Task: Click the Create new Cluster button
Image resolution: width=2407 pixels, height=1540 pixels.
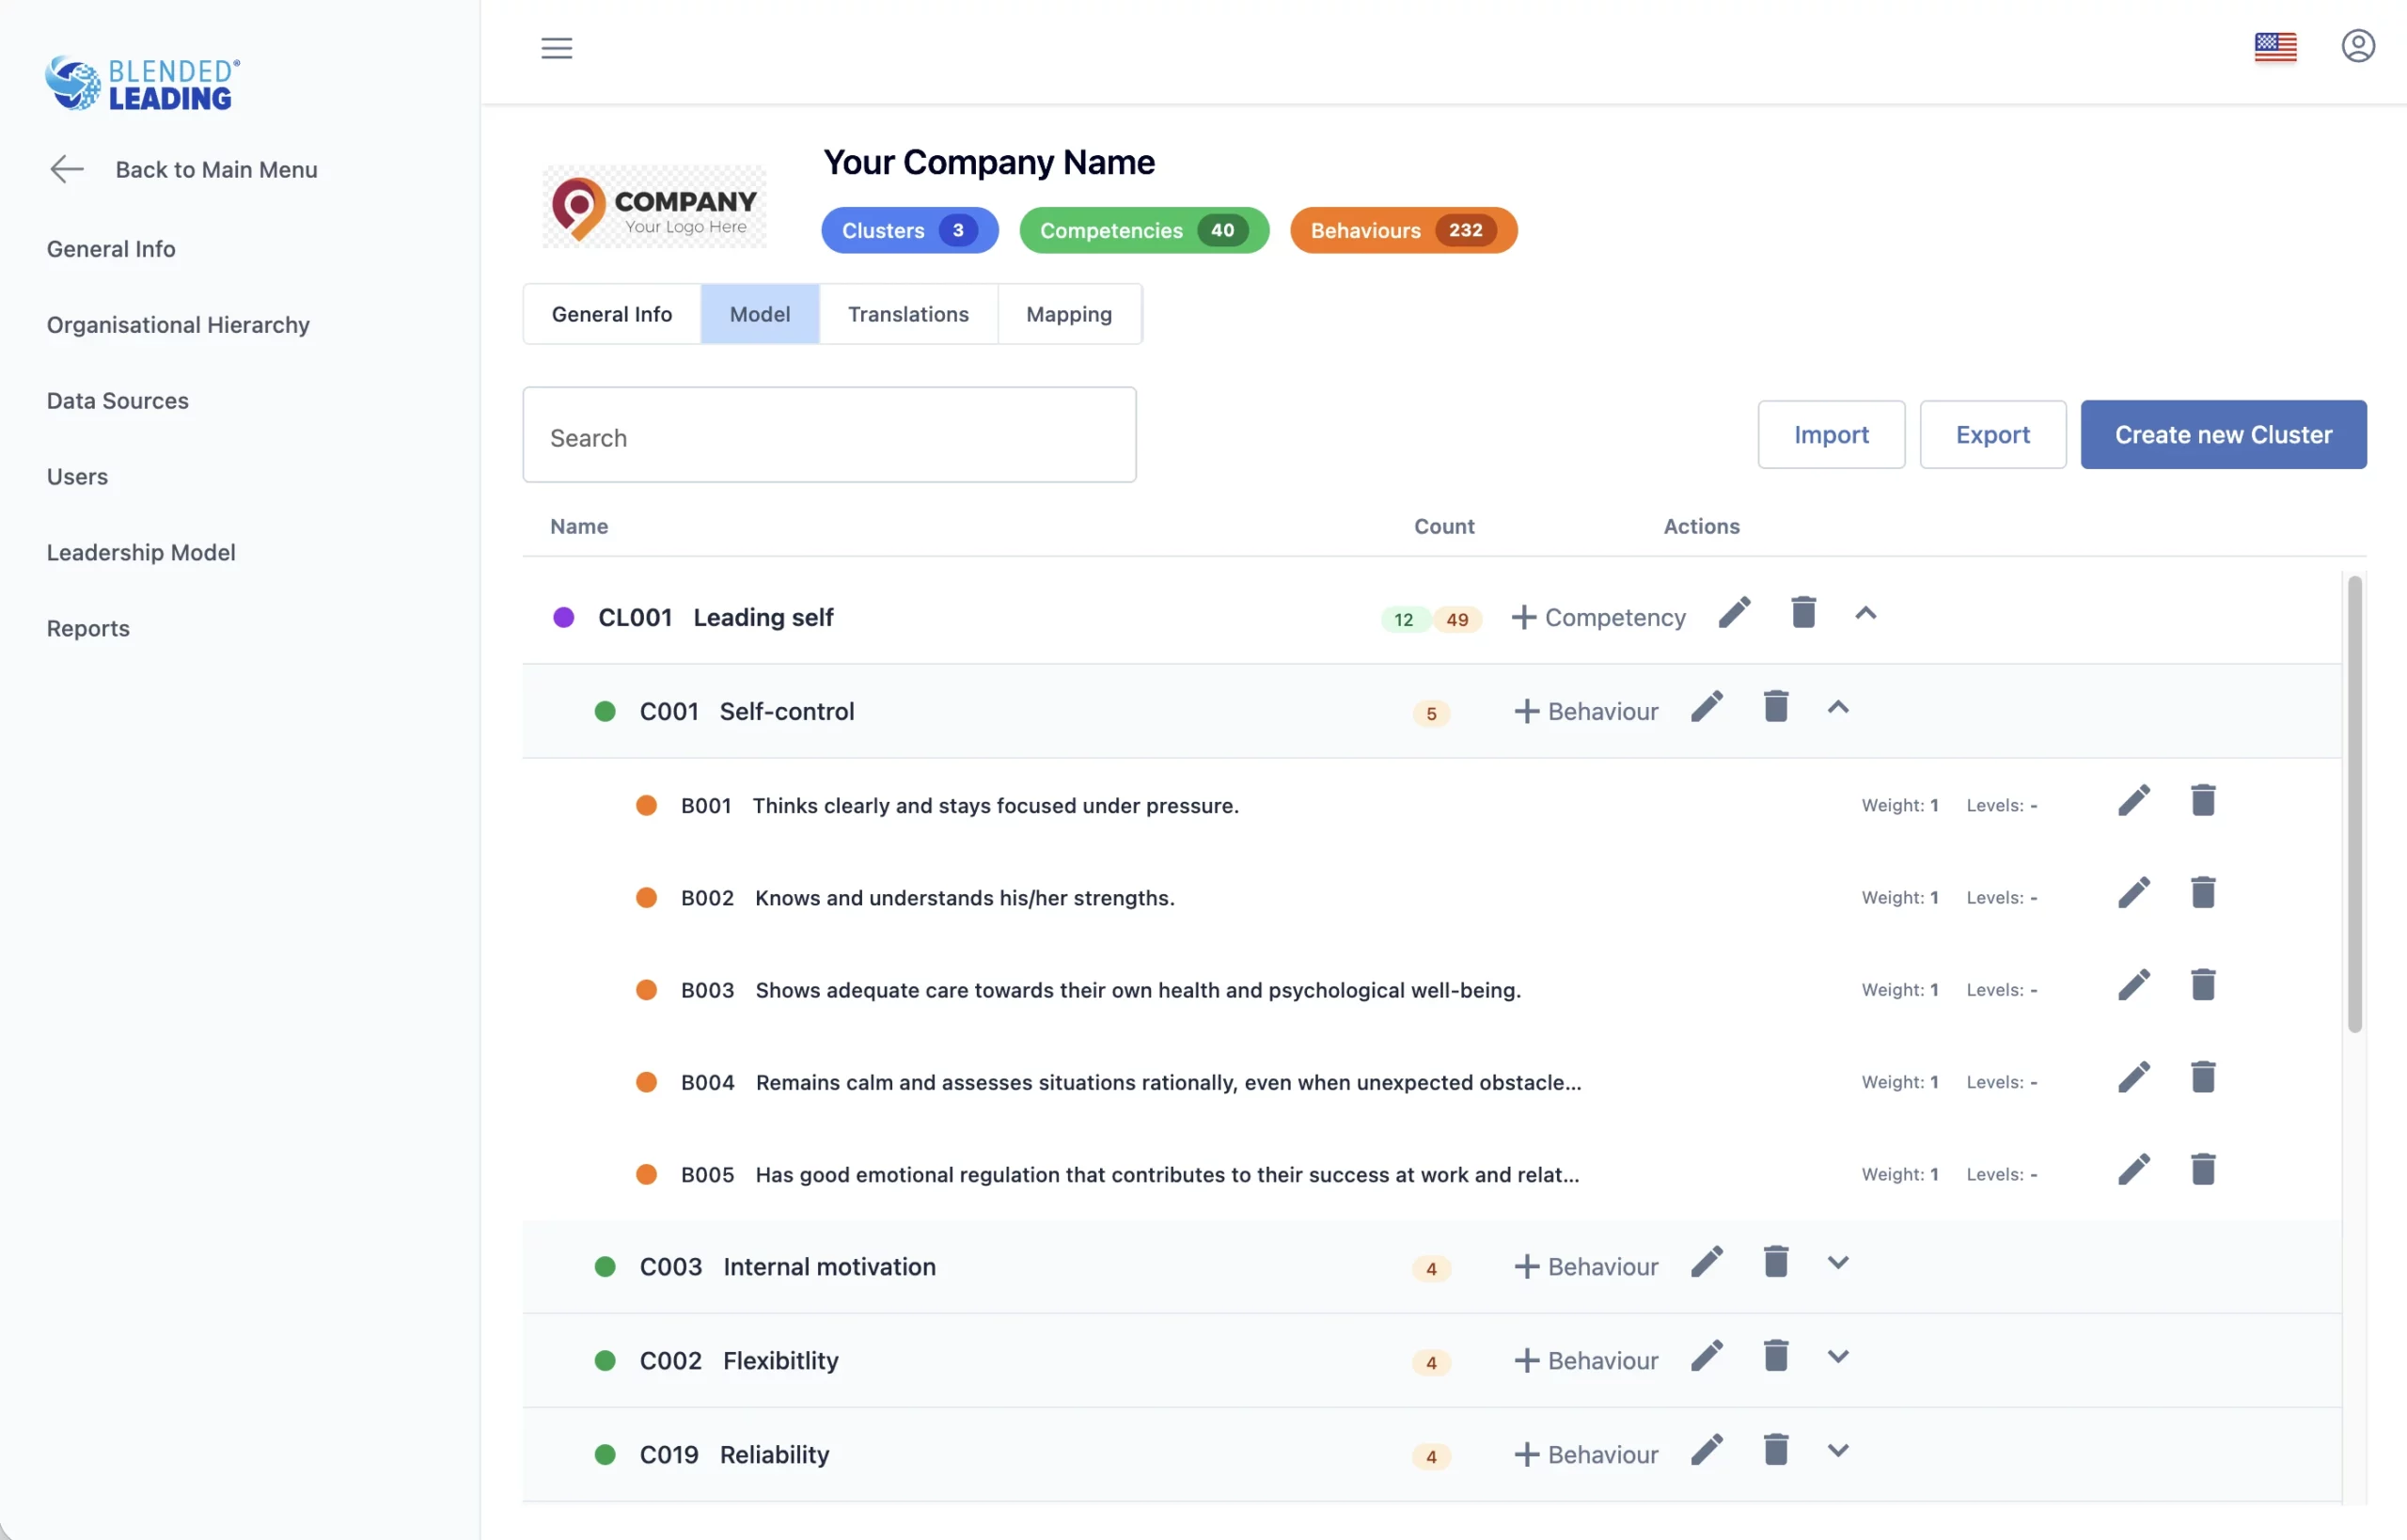Action: 2222,435
